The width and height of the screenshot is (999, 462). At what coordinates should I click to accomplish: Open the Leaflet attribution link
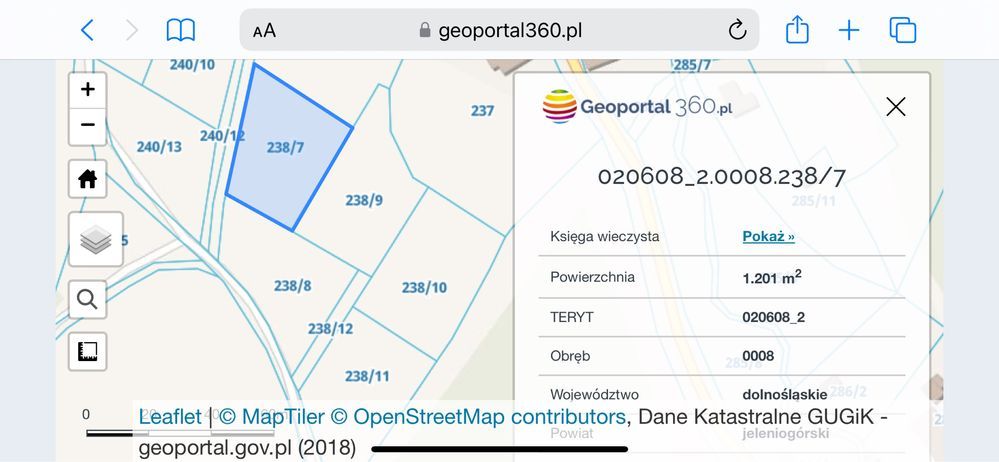170,417
